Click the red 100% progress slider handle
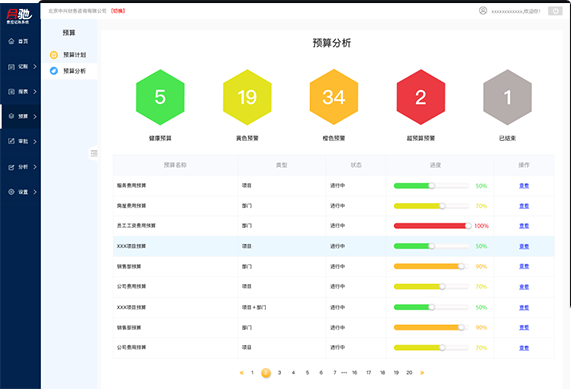The width and height of the screenshot is (571, 389). 468,226
